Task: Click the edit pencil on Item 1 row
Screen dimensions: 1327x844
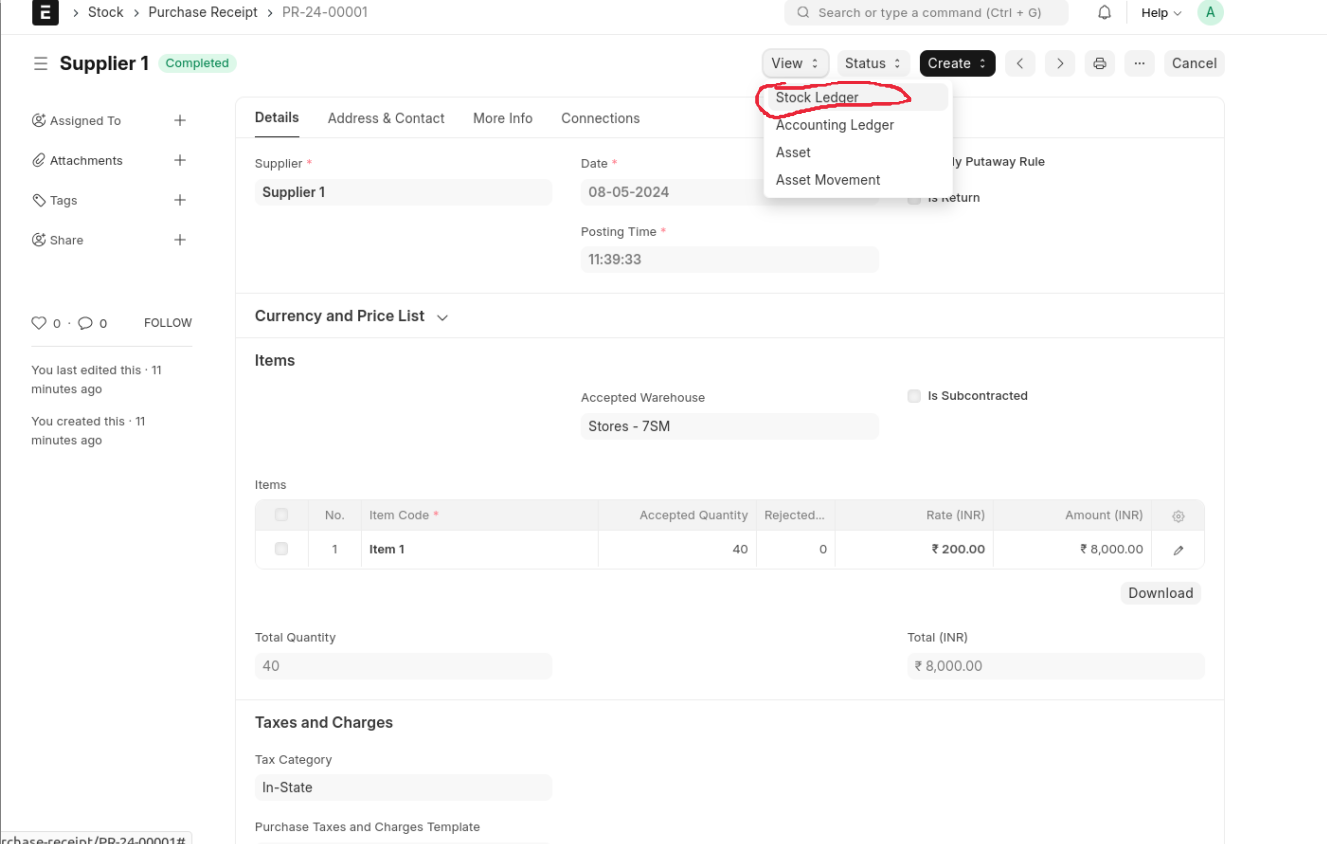Action: point(1178,550)
